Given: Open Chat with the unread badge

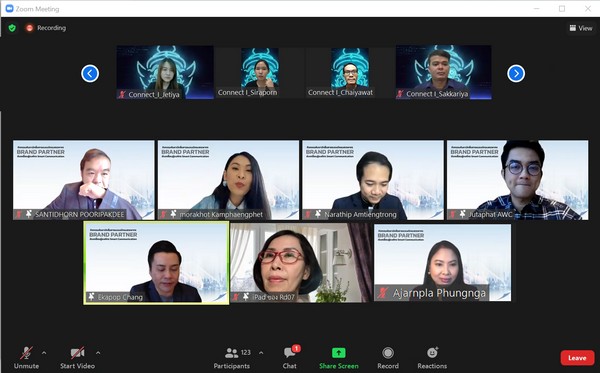Looking at the screenshot, I should tap(290, 352).
